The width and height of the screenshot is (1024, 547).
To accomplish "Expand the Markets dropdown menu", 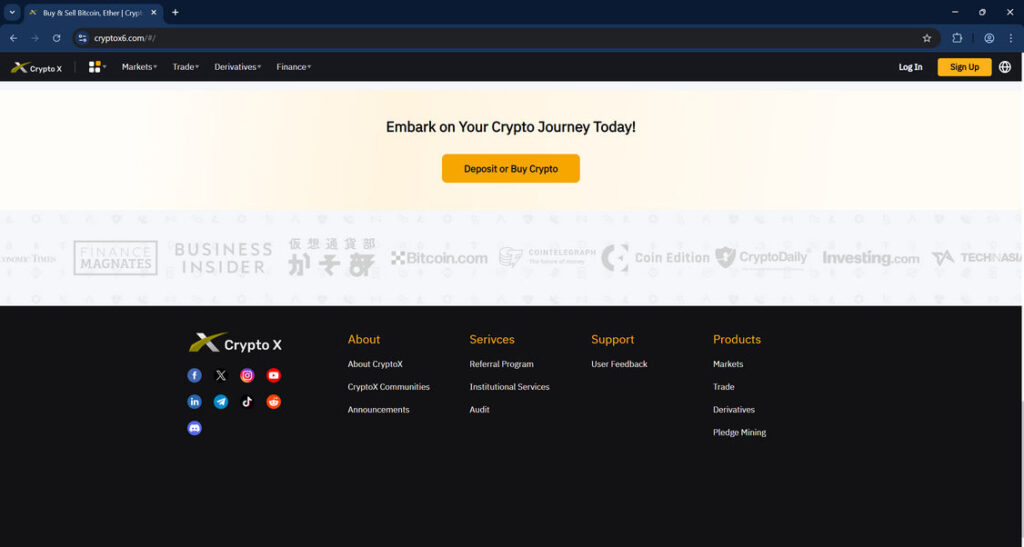I will click(139, 67).
